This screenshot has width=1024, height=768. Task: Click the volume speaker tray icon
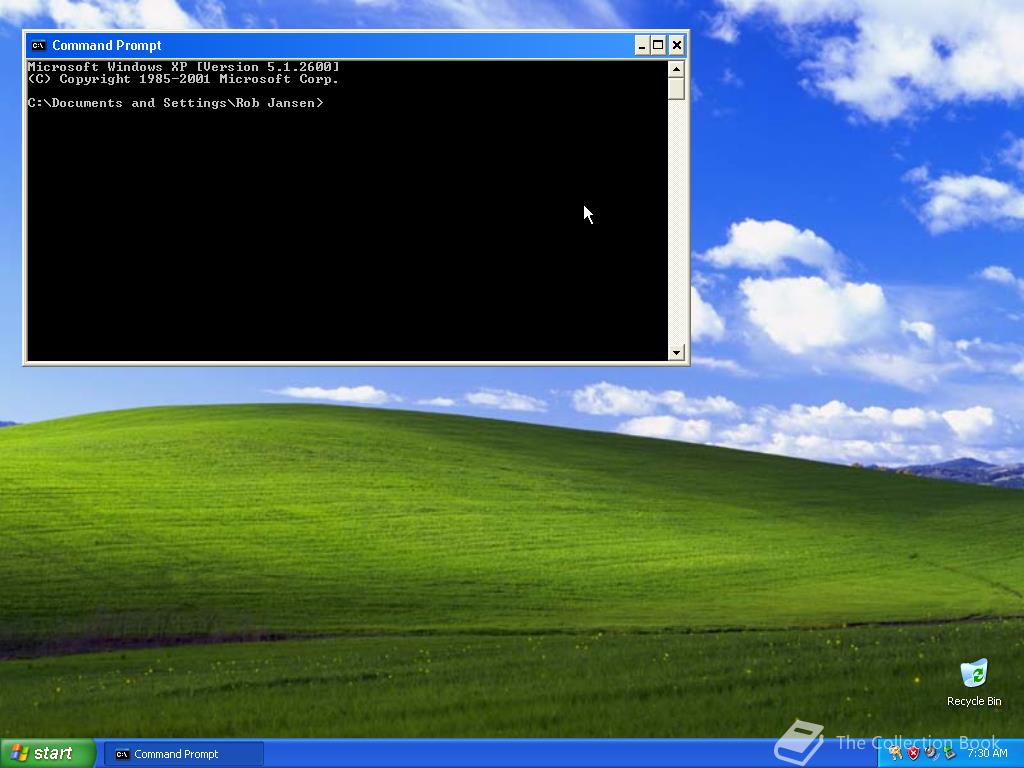pyautogui.click(x=931, y=753)
